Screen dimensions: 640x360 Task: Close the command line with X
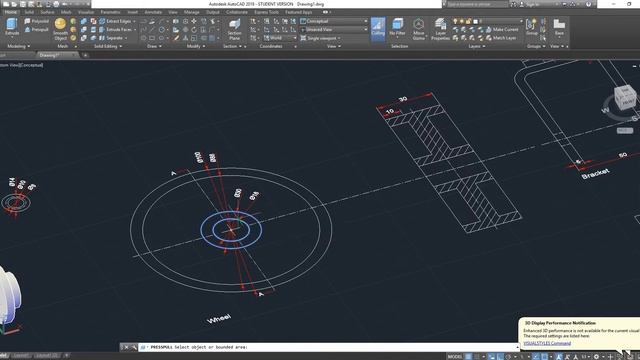coord(126,347)
